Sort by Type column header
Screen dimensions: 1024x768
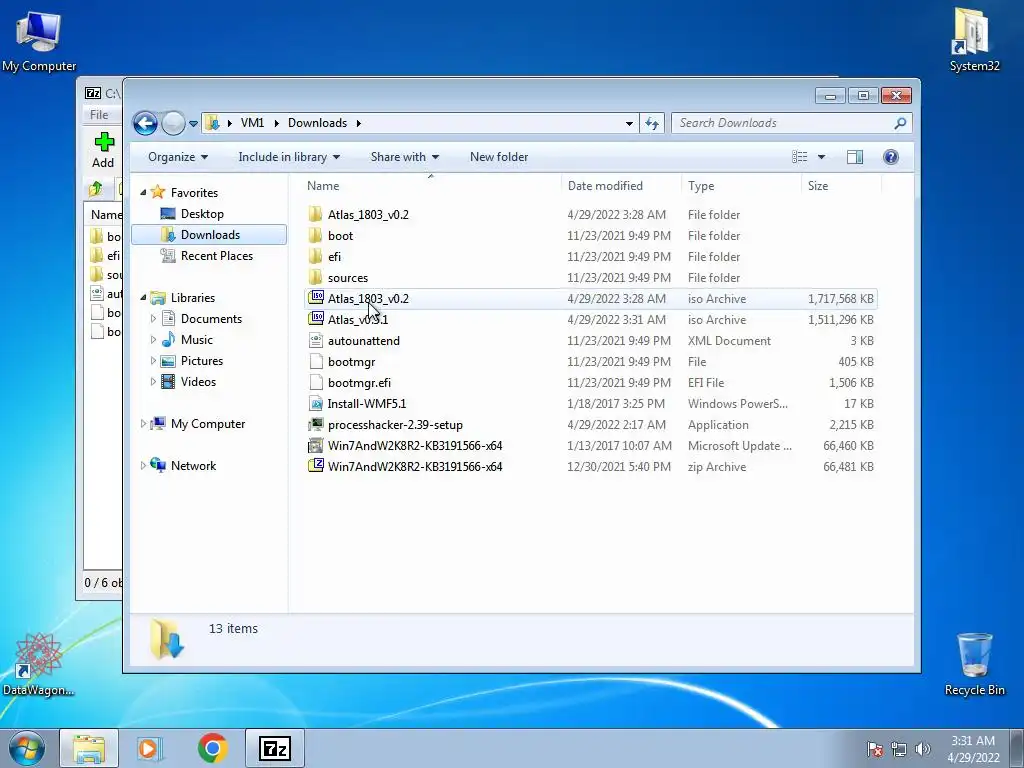point(741,185)
